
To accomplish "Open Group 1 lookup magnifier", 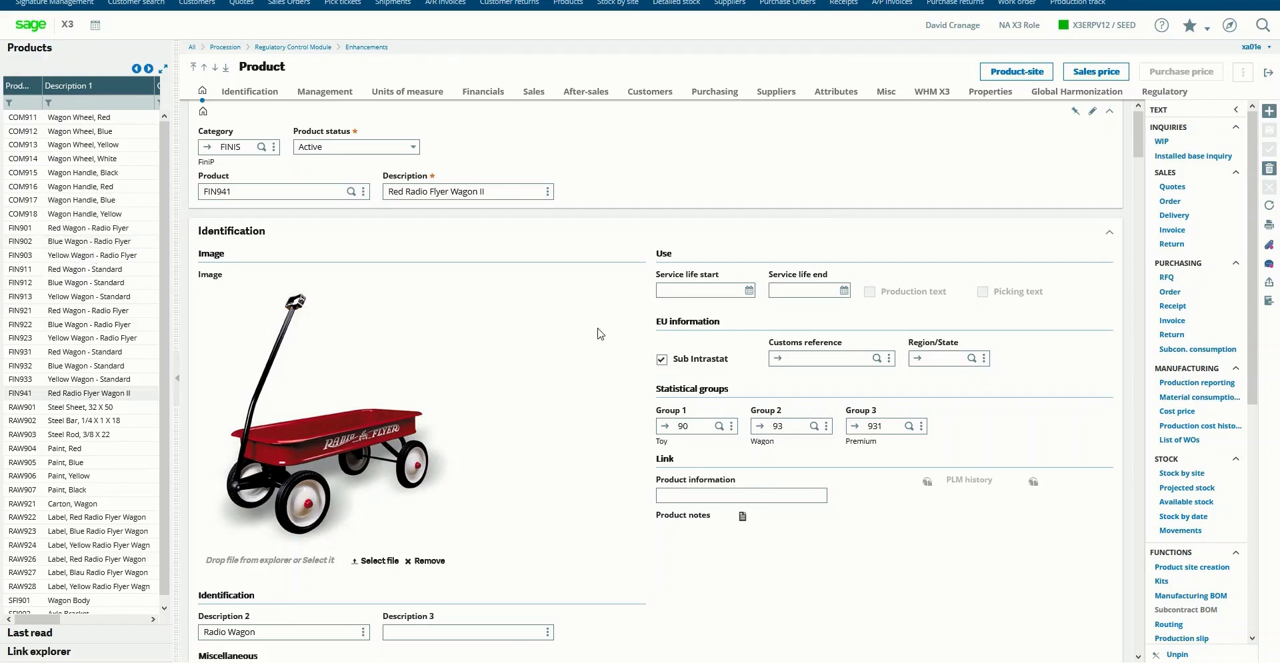I will (719, 427).
